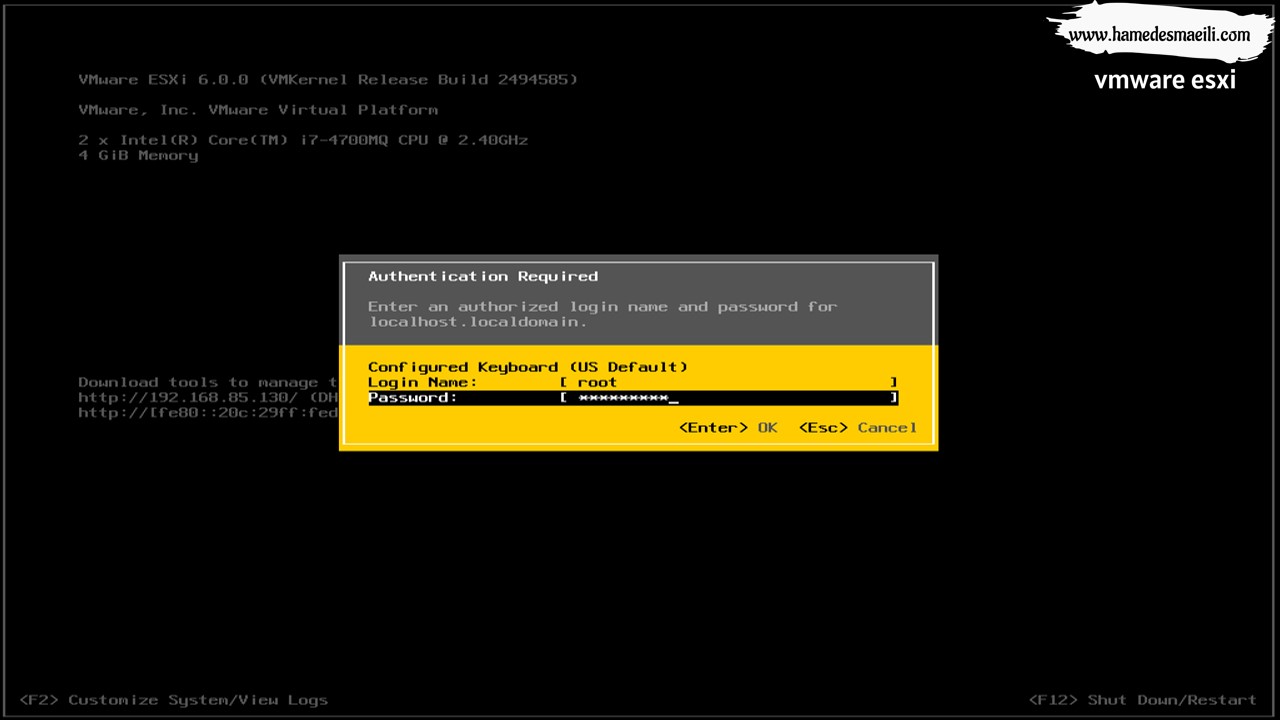Cancel the dialog via Esc Cancel

tap(858, 428)
